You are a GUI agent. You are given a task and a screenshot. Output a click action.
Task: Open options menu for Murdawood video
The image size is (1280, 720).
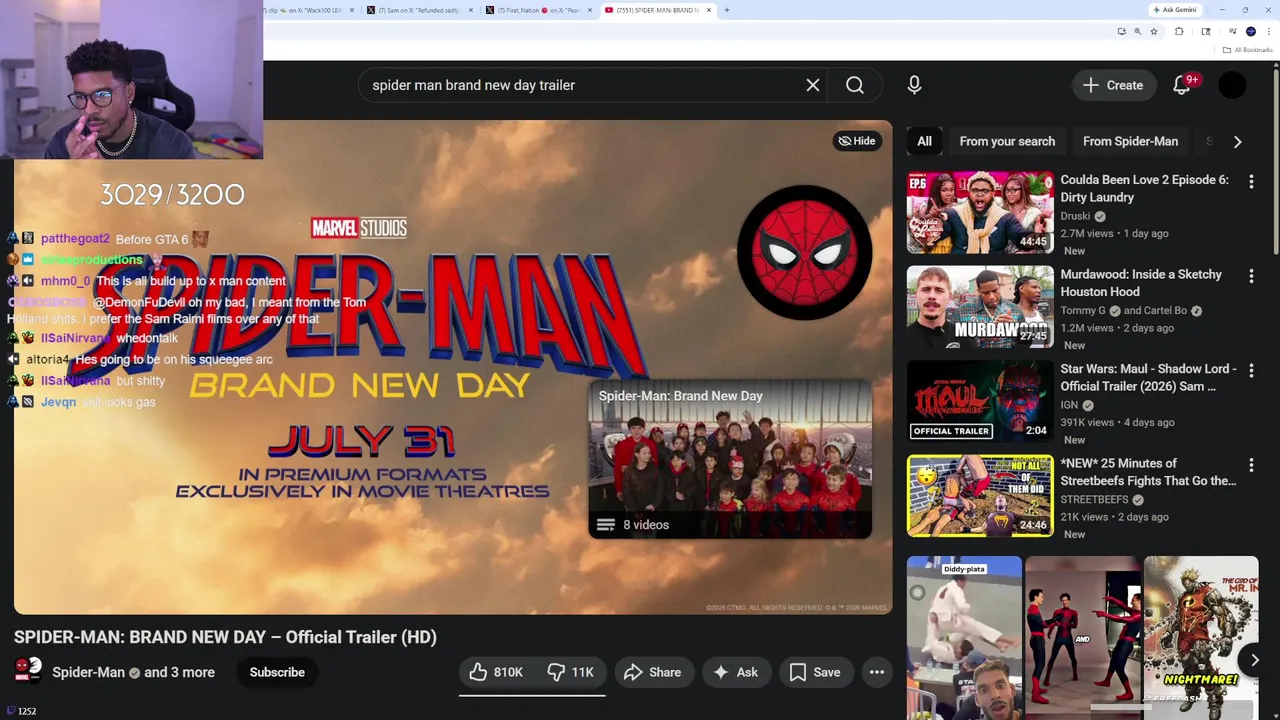[1251, 277]
